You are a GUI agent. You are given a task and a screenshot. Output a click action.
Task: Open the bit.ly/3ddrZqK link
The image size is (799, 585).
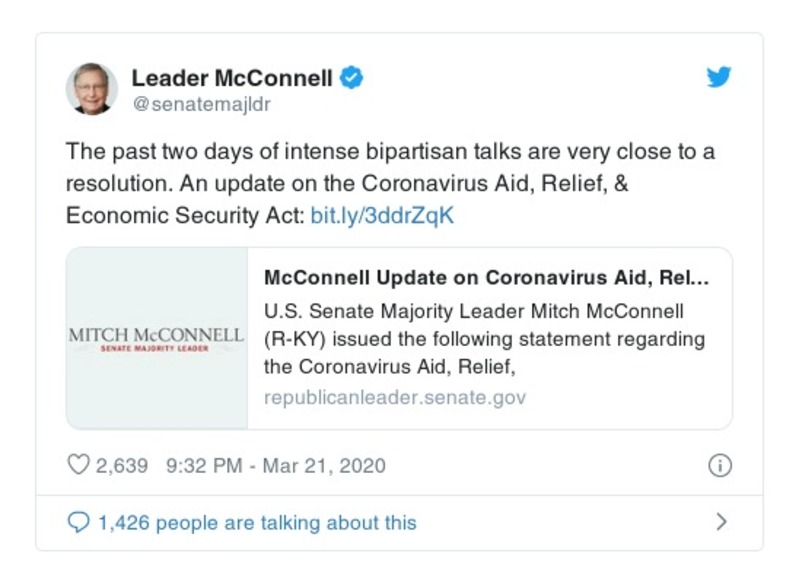point(381,215)
